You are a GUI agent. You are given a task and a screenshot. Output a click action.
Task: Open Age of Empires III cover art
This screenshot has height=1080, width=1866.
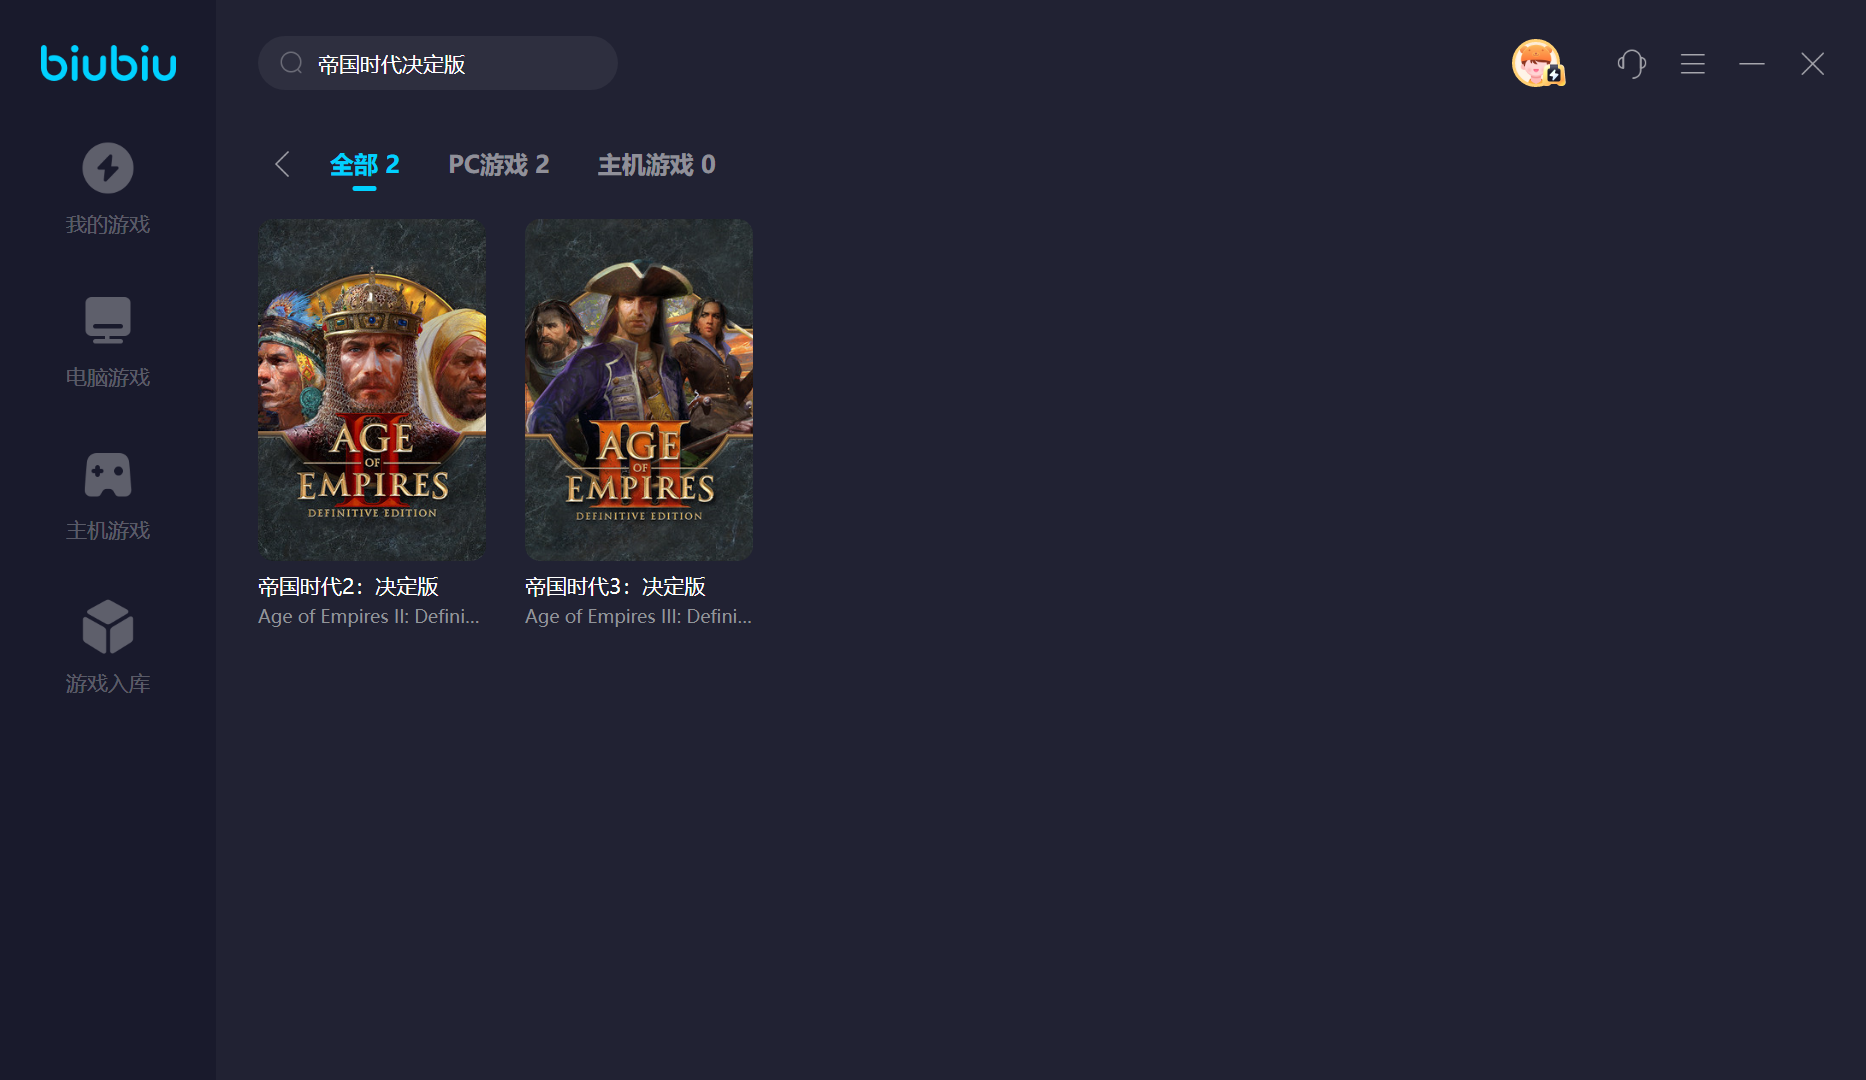click(x=639, y=390)
